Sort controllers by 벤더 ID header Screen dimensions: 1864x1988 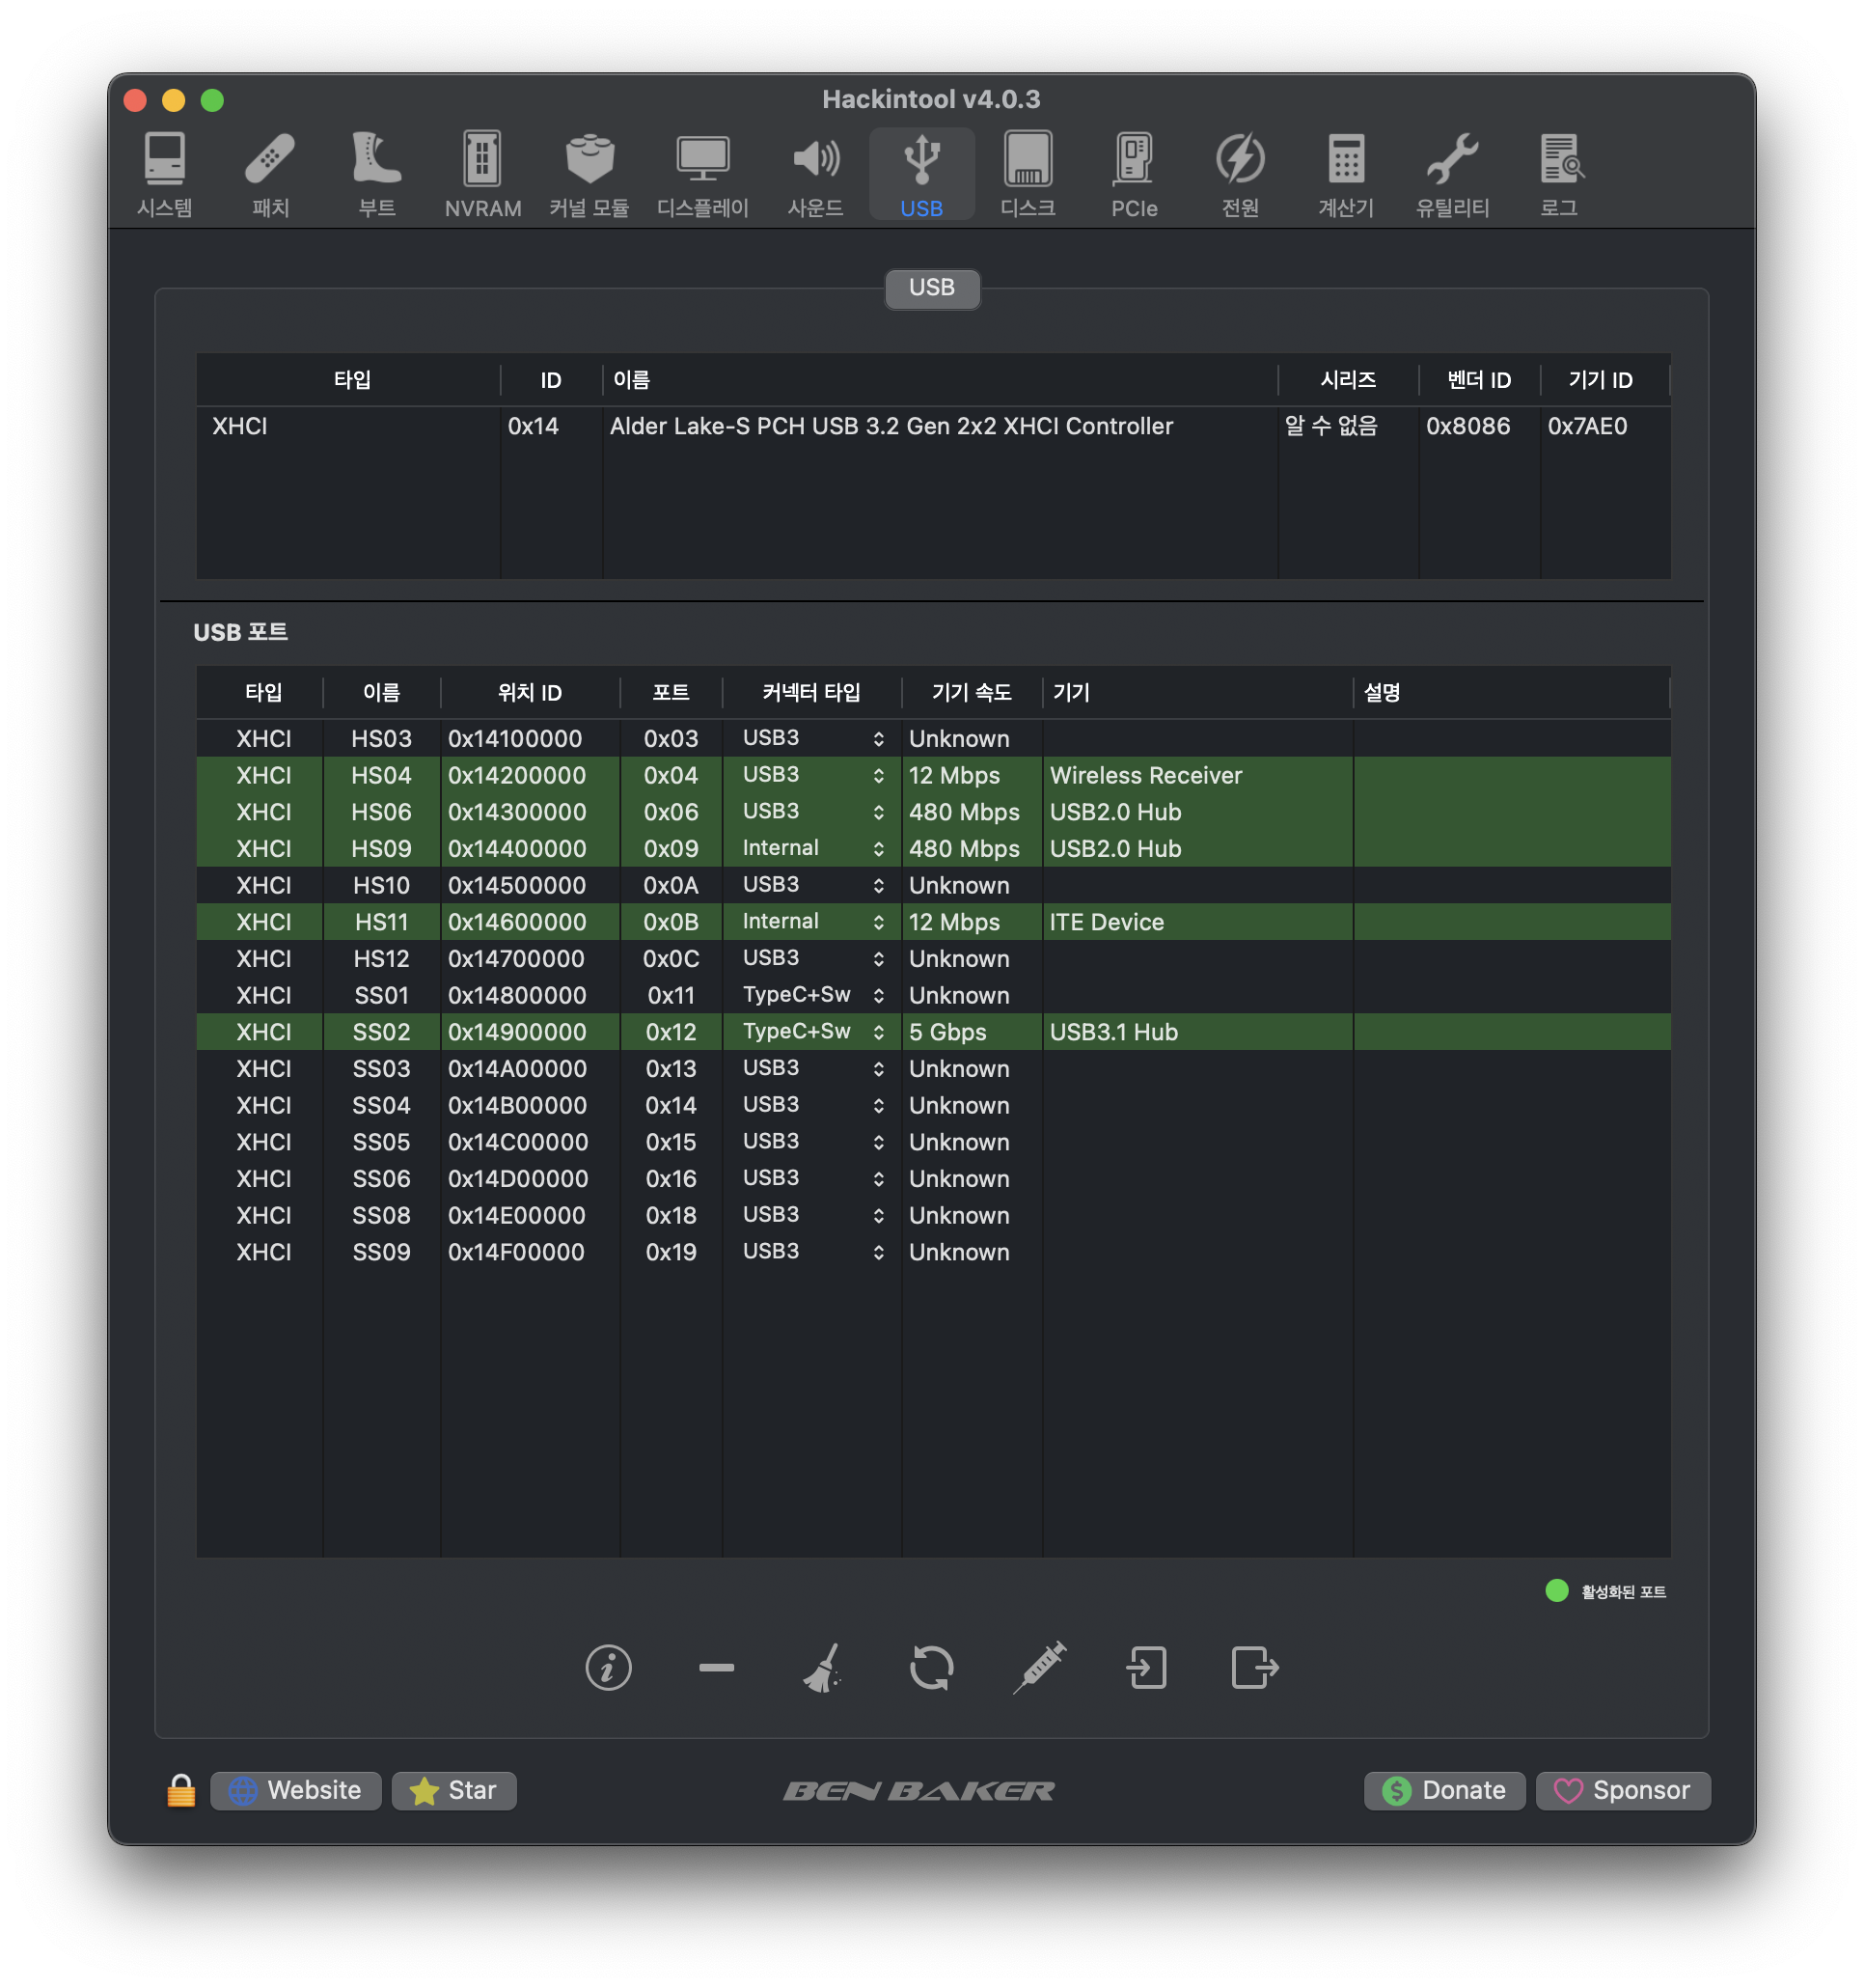tap(1478, 379)
